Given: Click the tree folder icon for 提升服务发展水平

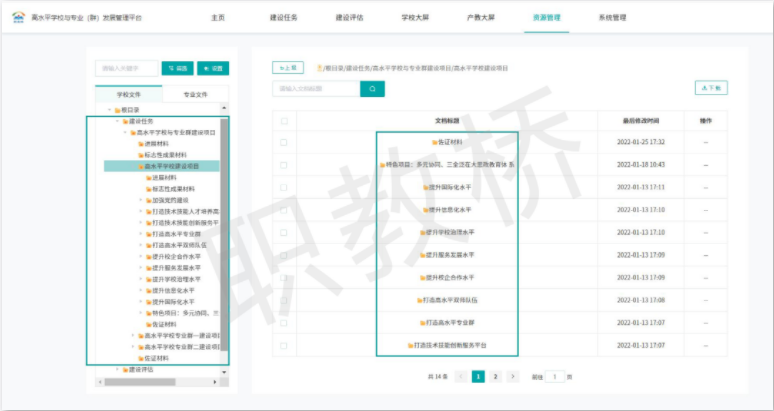Looking at the screenshot, I should point(149,268).
